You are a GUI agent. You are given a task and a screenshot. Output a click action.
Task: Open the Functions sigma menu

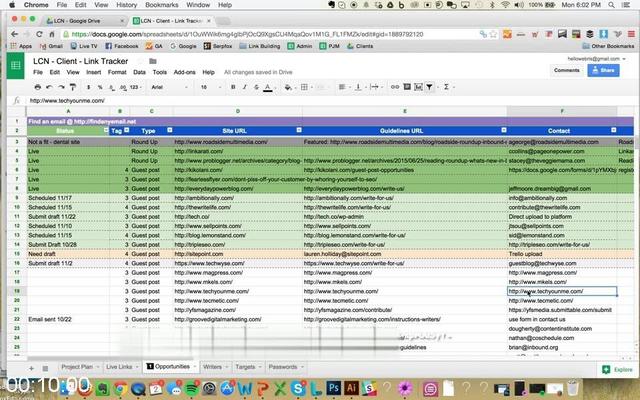tap(447, 87)
